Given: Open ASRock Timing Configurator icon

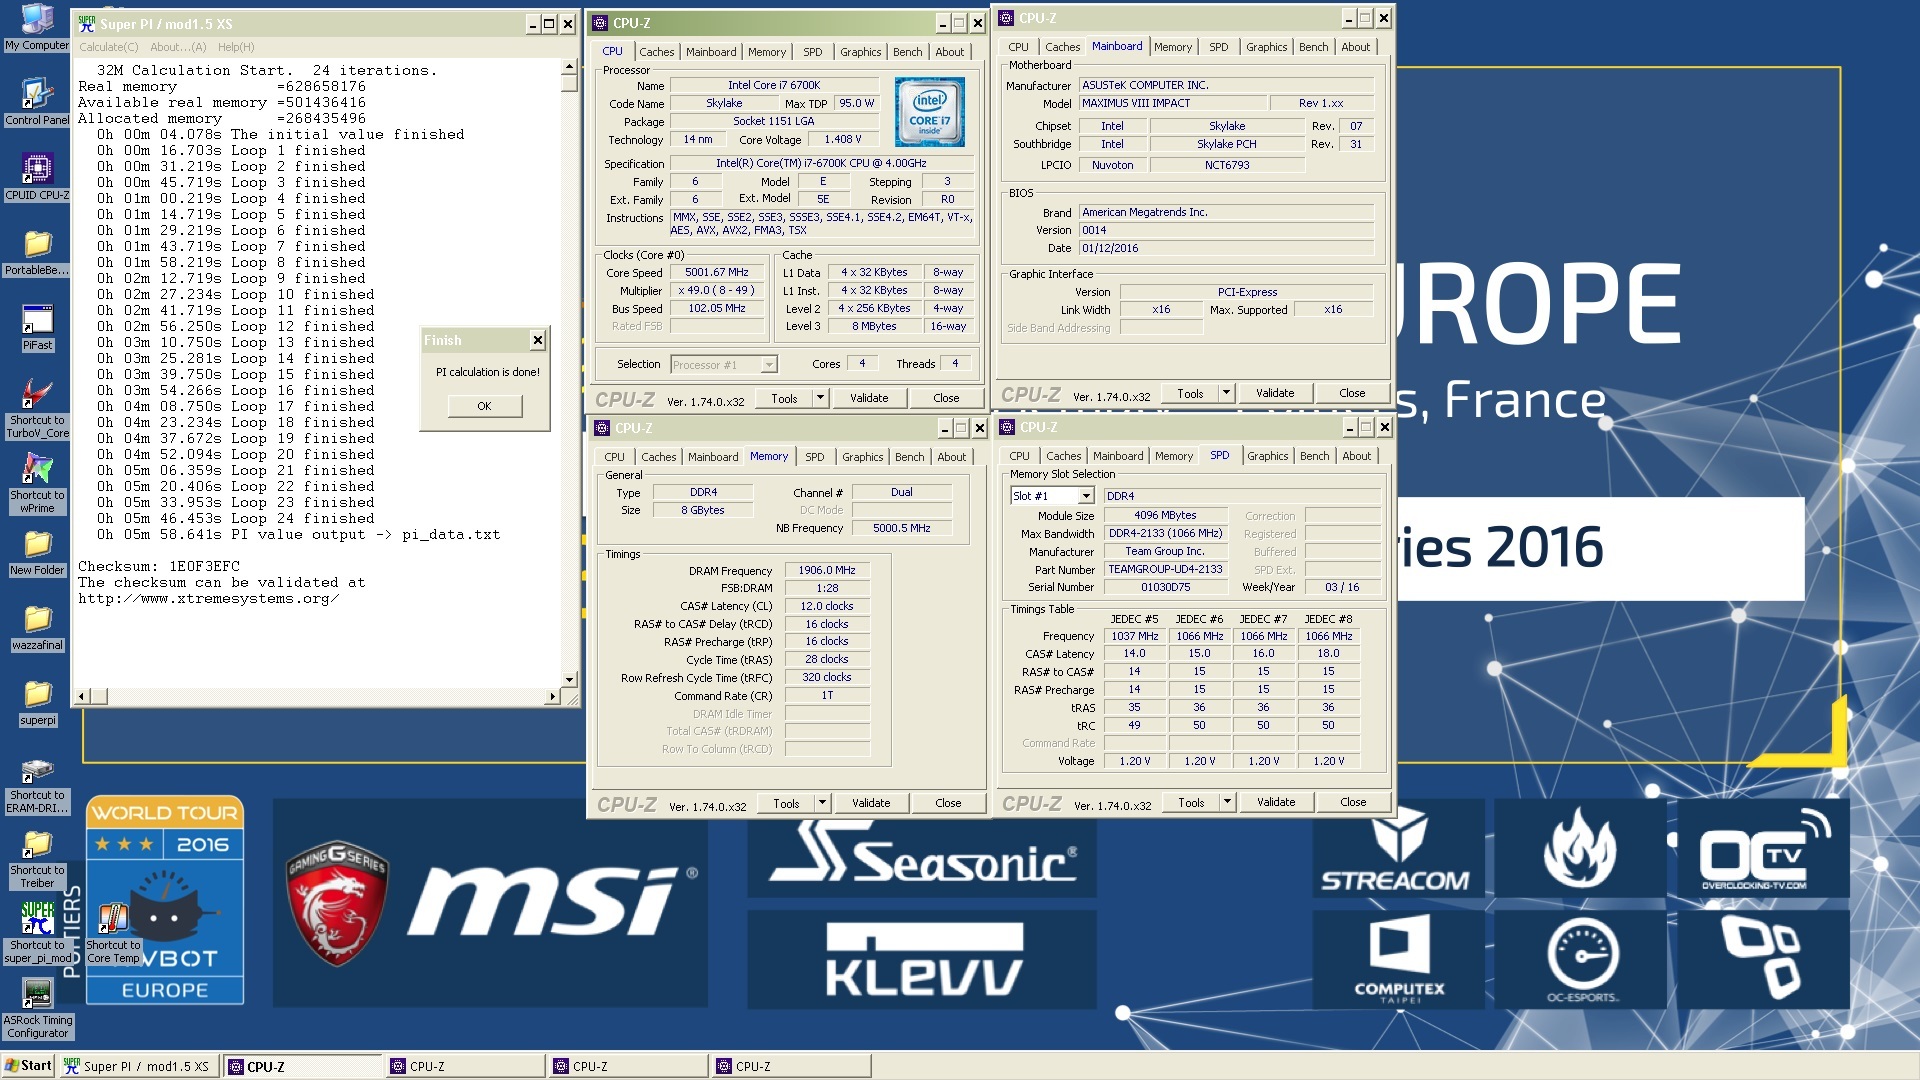Looking at the screenshot, I should coord(37,1008).
